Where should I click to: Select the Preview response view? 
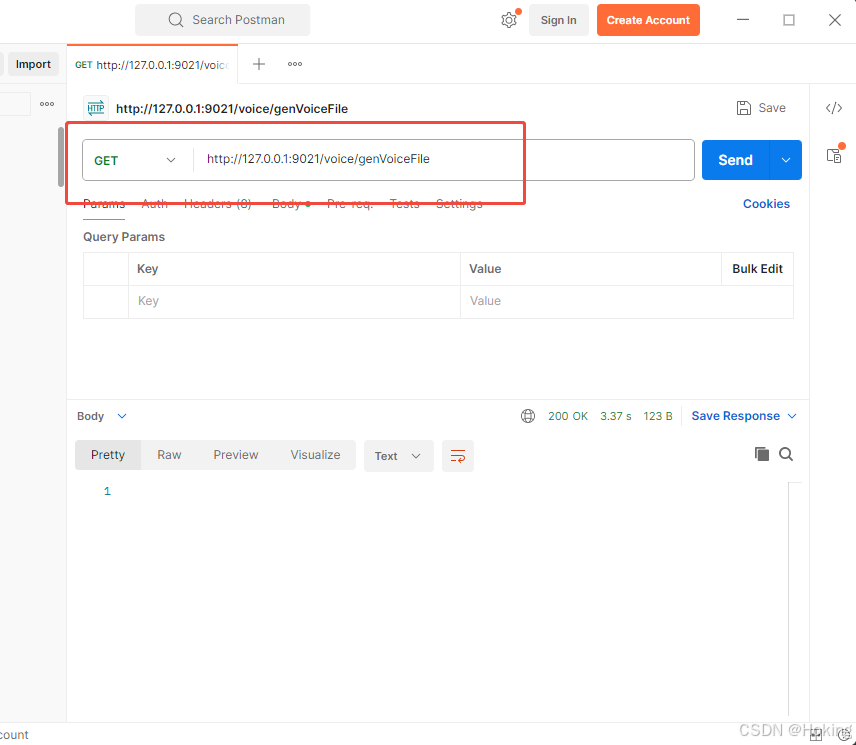[x=236, y=455]
